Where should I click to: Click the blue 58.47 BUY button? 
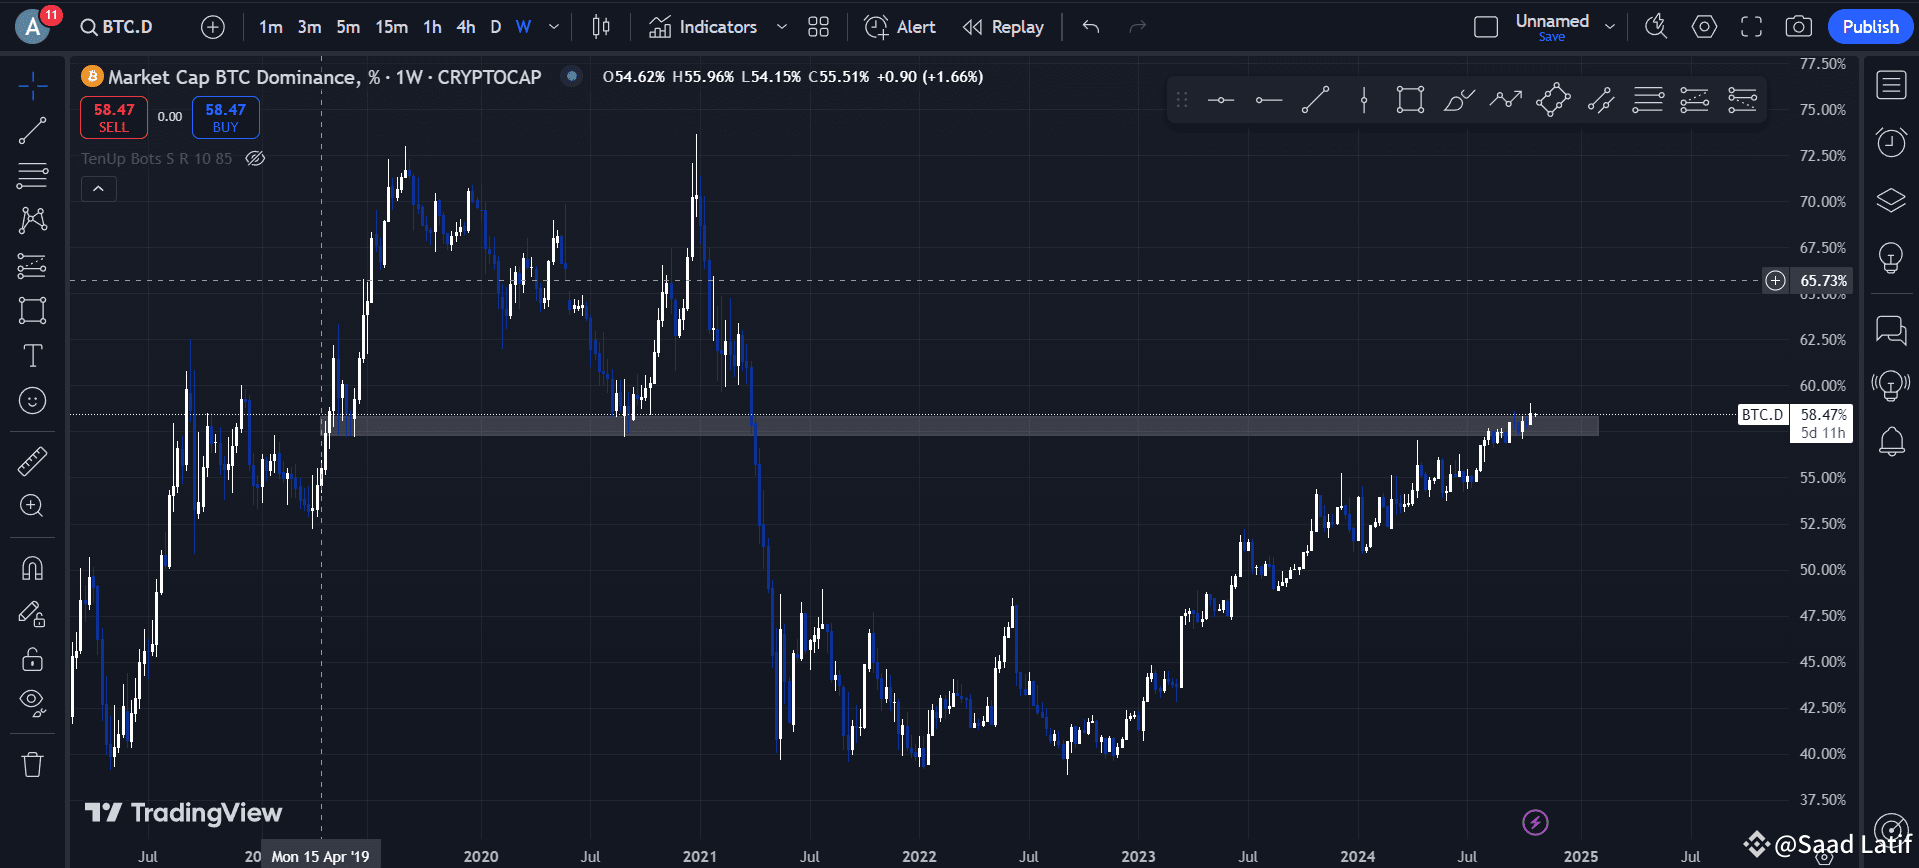(x=226, y=117)
